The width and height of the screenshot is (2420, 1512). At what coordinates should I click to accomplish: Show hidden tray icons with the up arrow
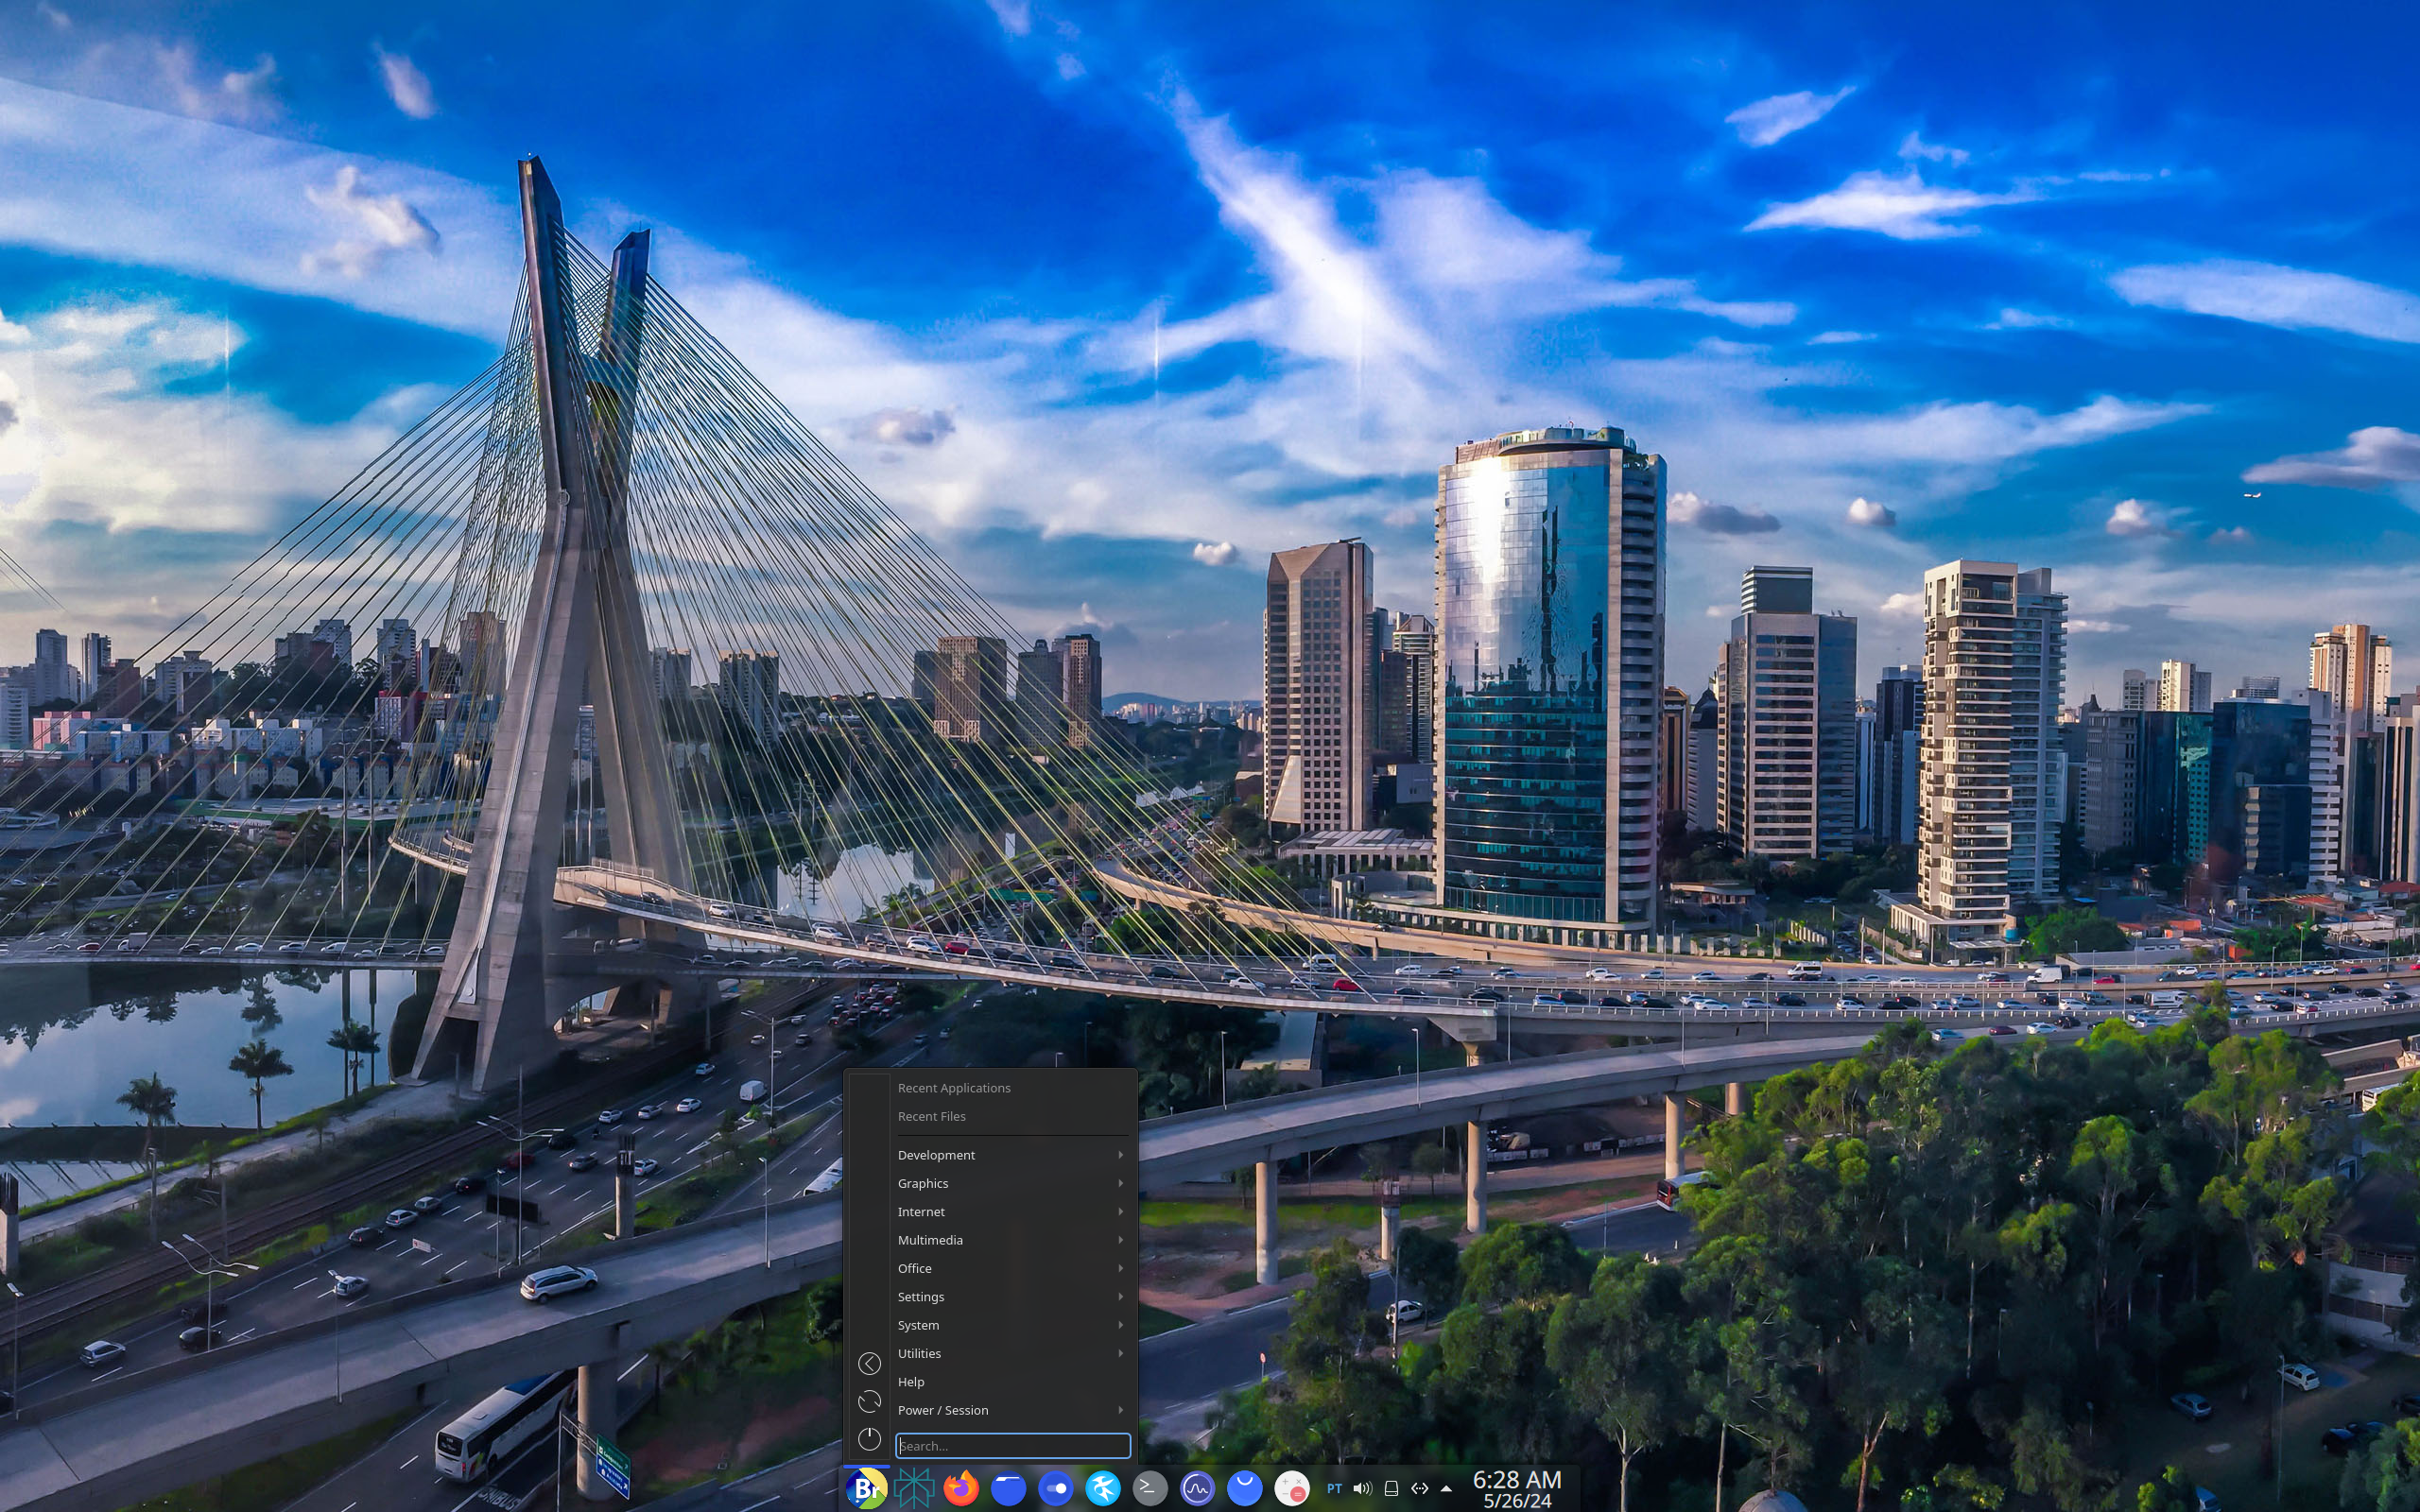[x=1446, y=1489]
